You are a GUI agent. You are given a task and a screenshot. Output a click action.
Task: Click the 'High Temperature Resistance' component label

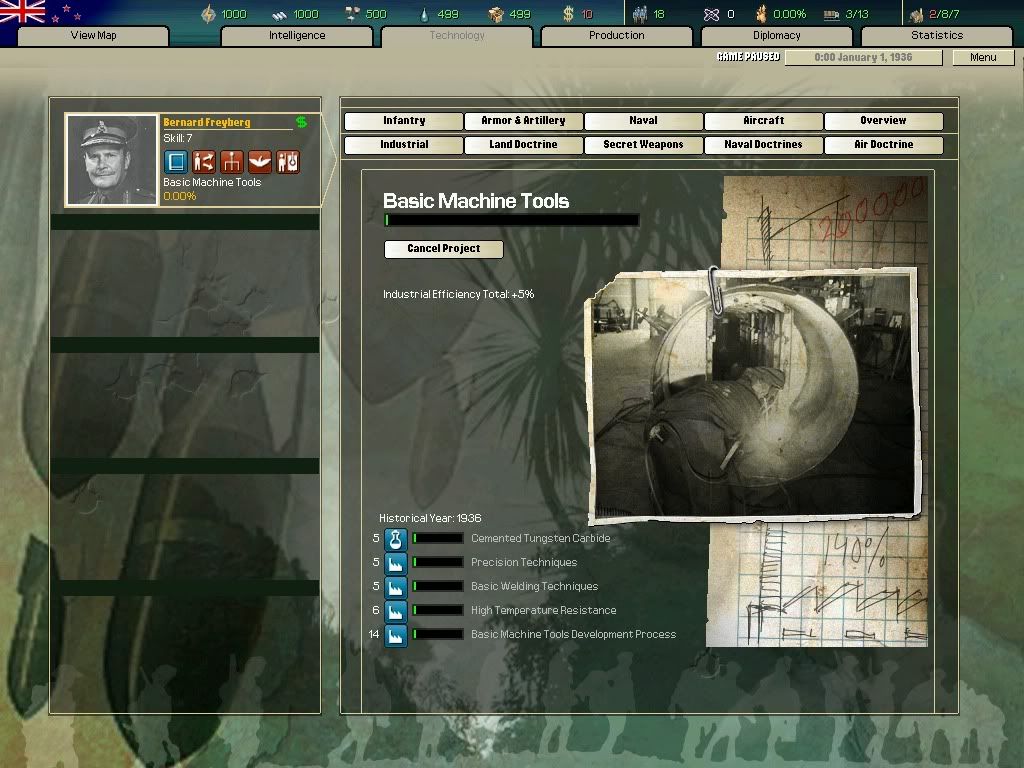(543, 611)
